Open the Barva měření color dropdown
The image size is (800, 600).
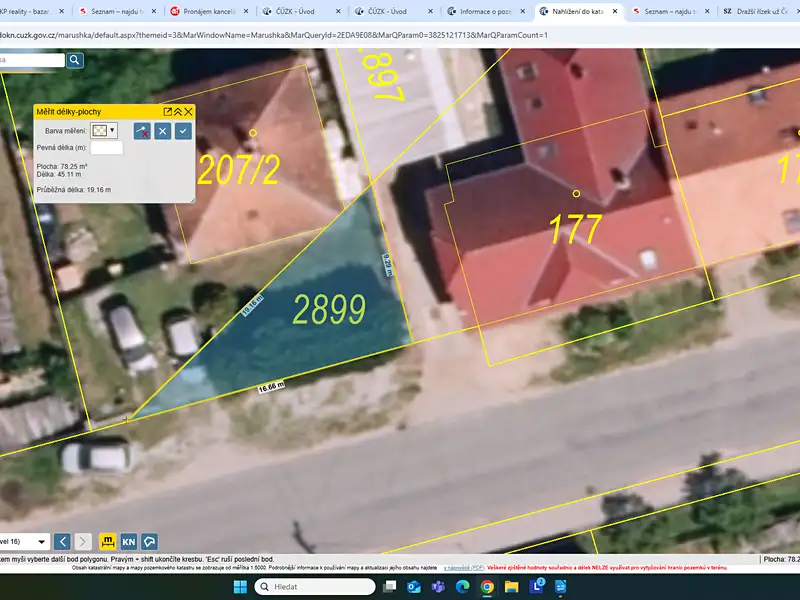[104, 131]
